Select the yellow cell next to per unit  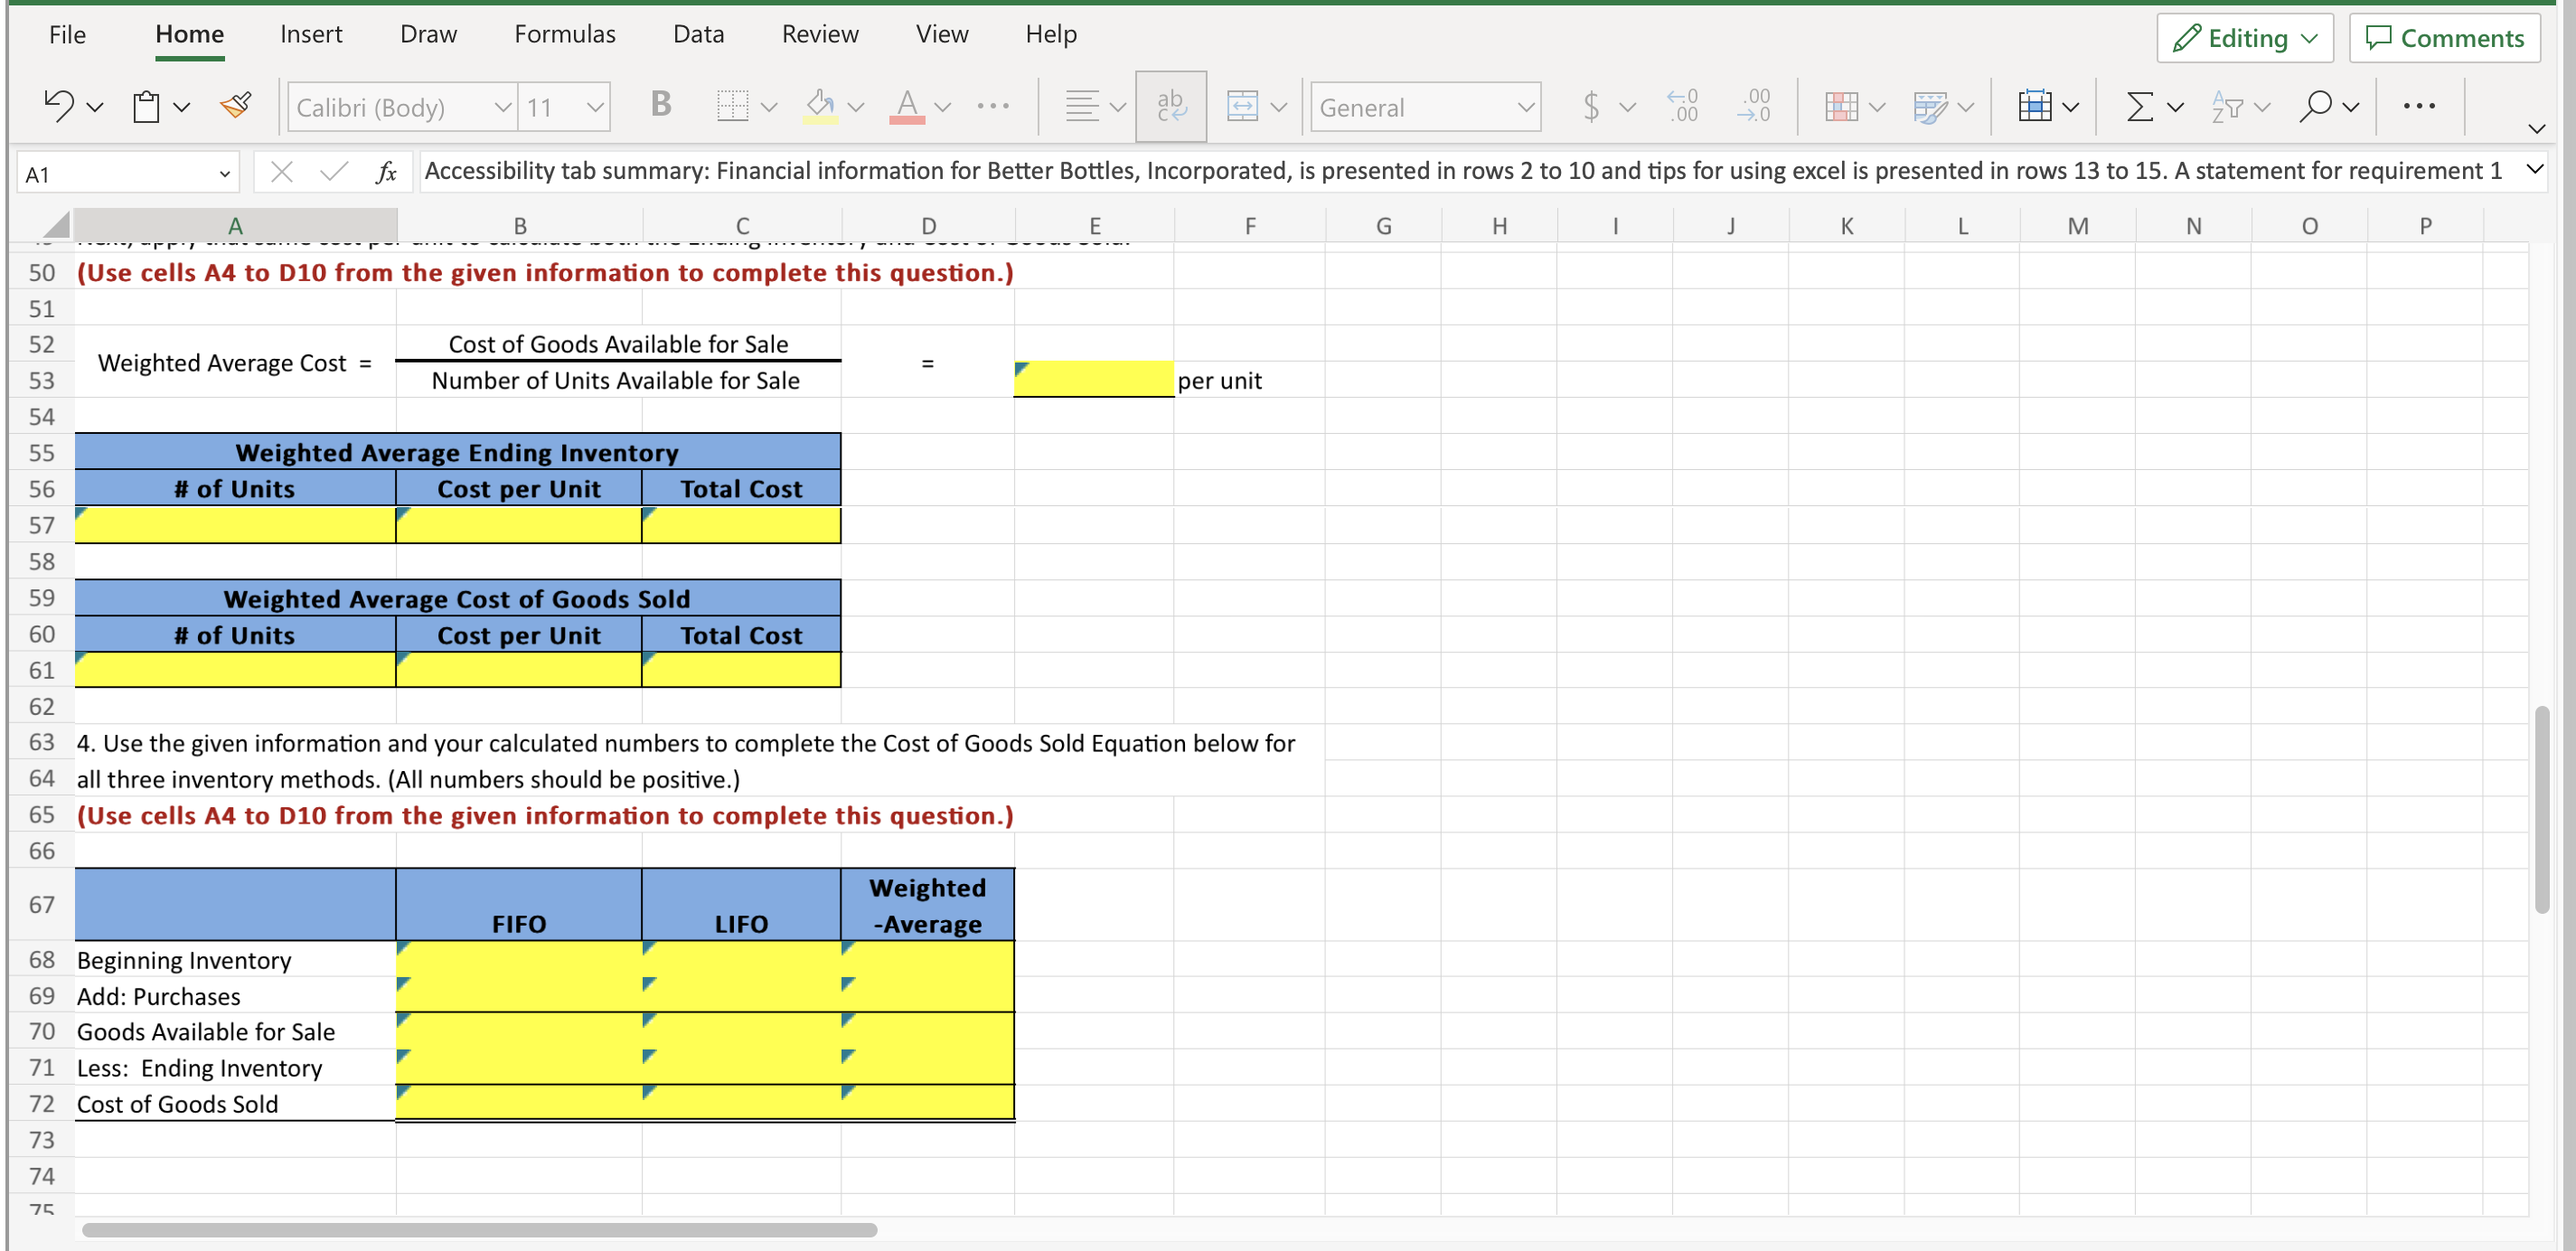point(1092,380)
